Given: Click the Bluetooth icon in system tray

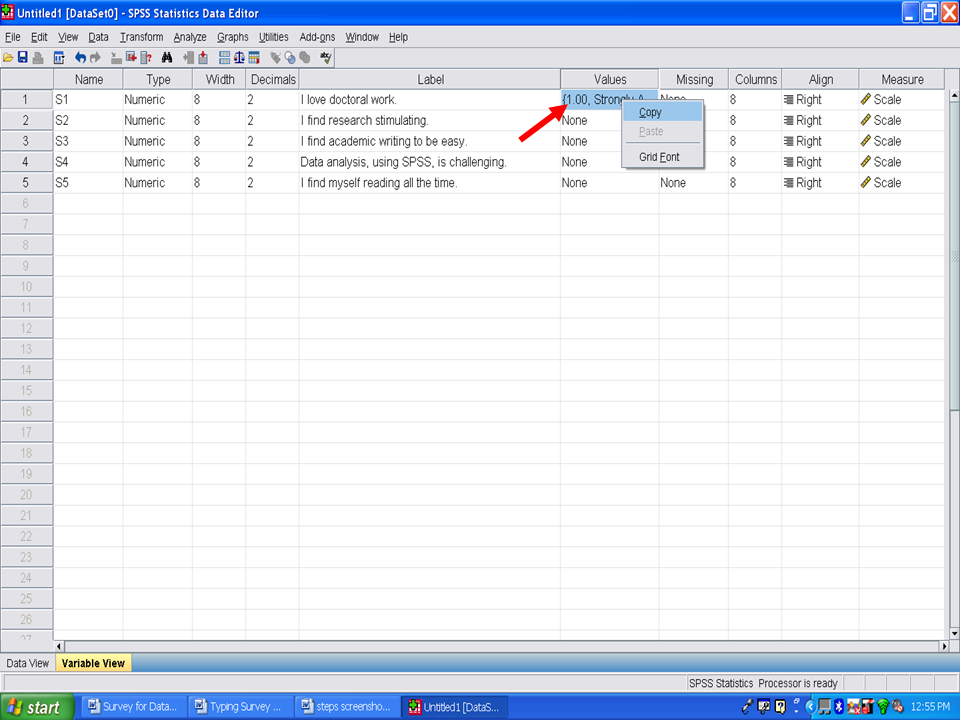Looking at the screenshot, I should tap(841, 707).
